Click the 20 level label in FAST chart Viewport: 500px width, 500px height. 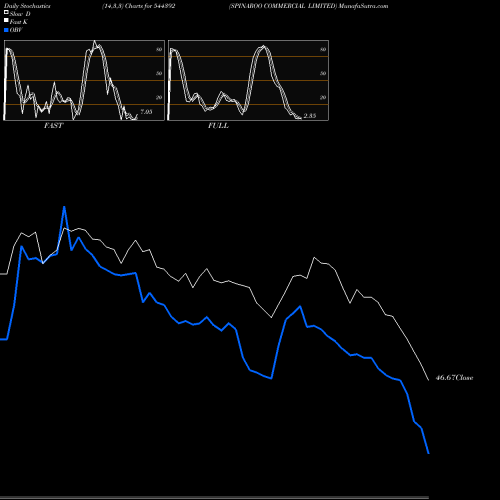pyautogui.click(x=159, y=97)
